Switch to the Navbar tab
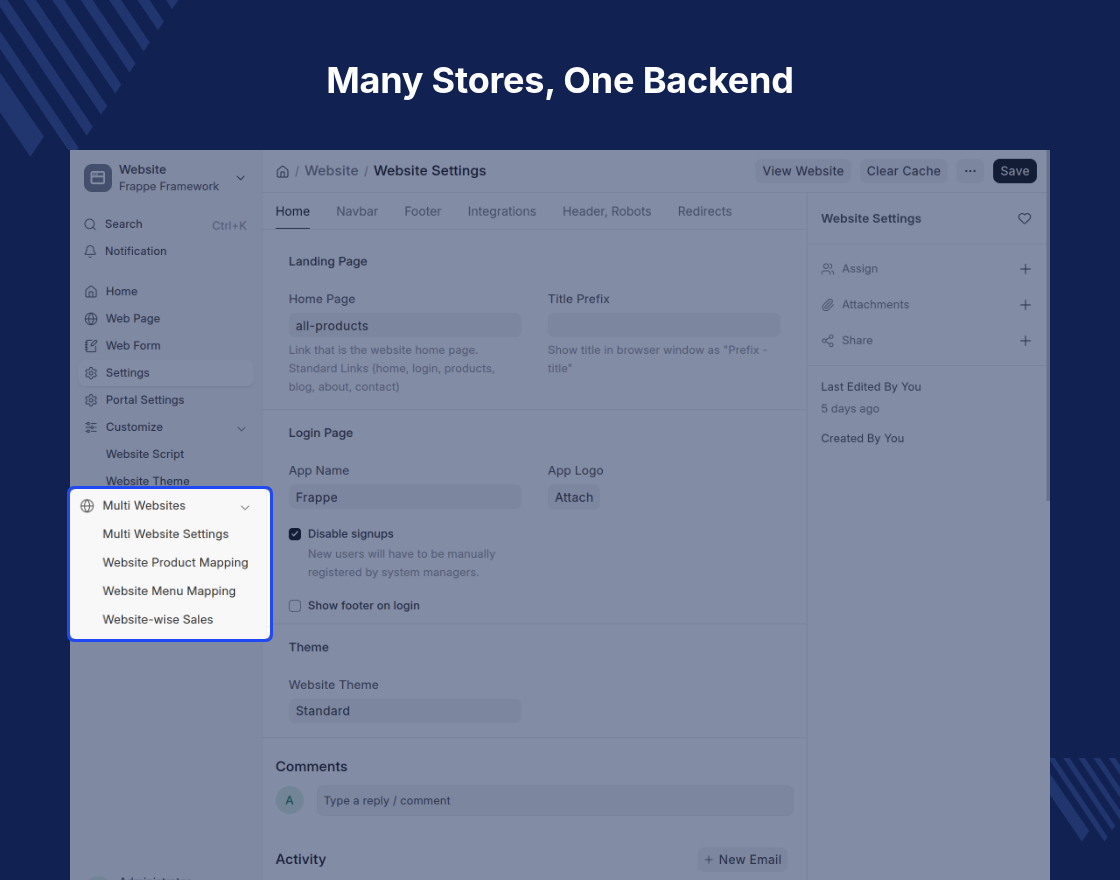The width and height of the screenshot is (1120, 880). coord(357,211)
